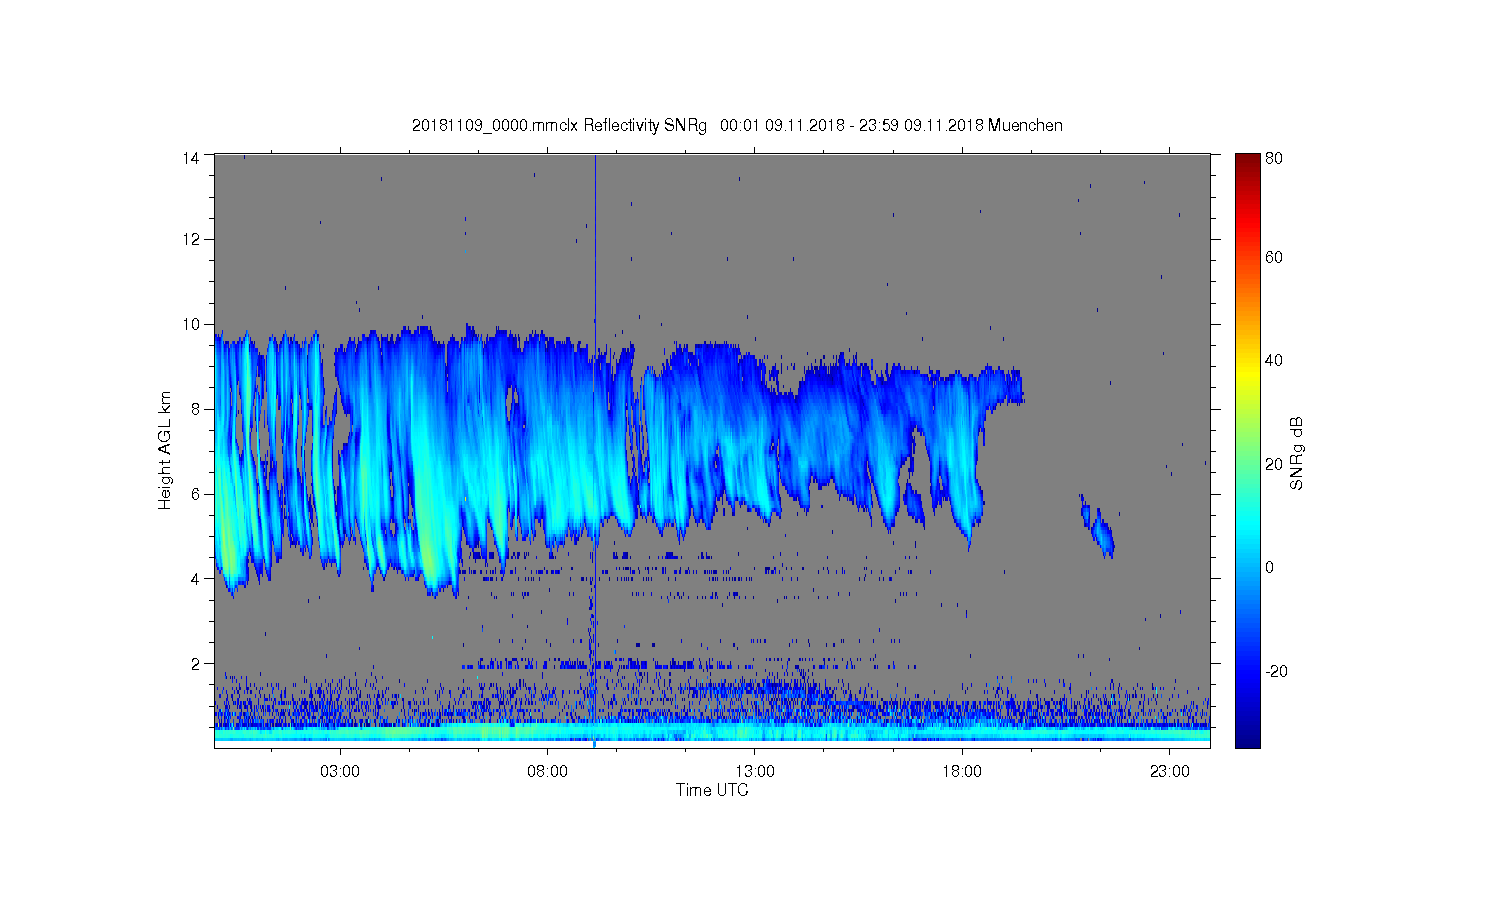This screenshot has width=1500, height=900.
Task: Click the "SNRg dB" colorbar label
Action: click(1297, 453)
